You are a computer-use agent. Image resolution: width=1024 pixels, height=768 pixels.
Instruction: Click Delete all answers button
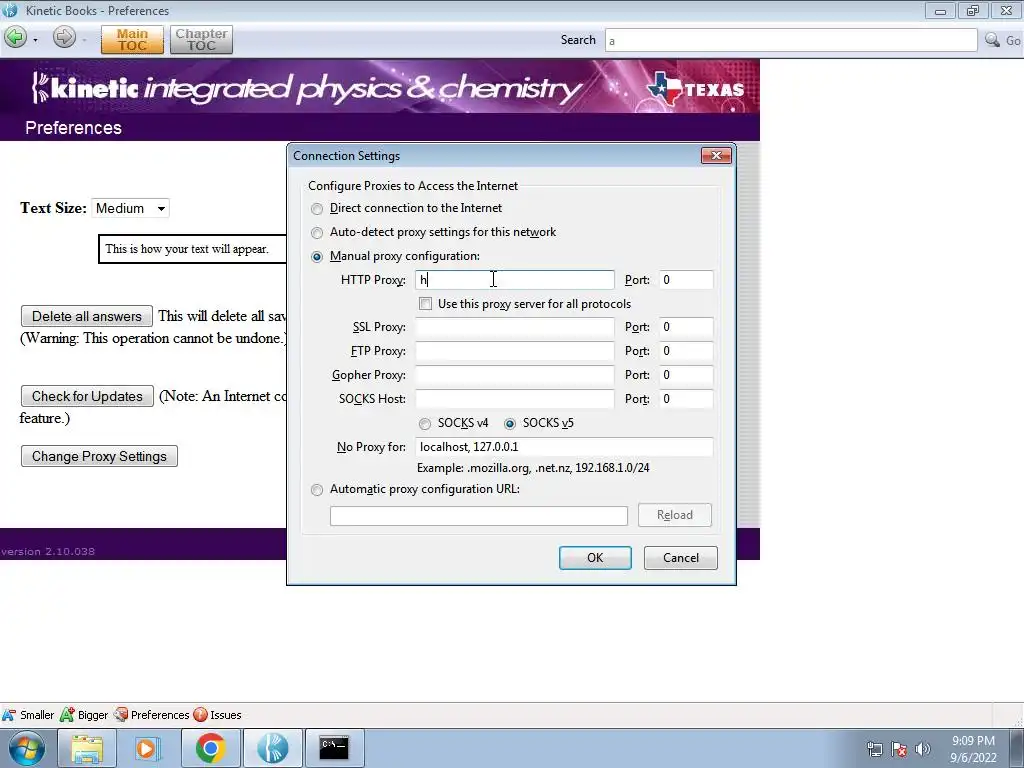tap(87, 316)
